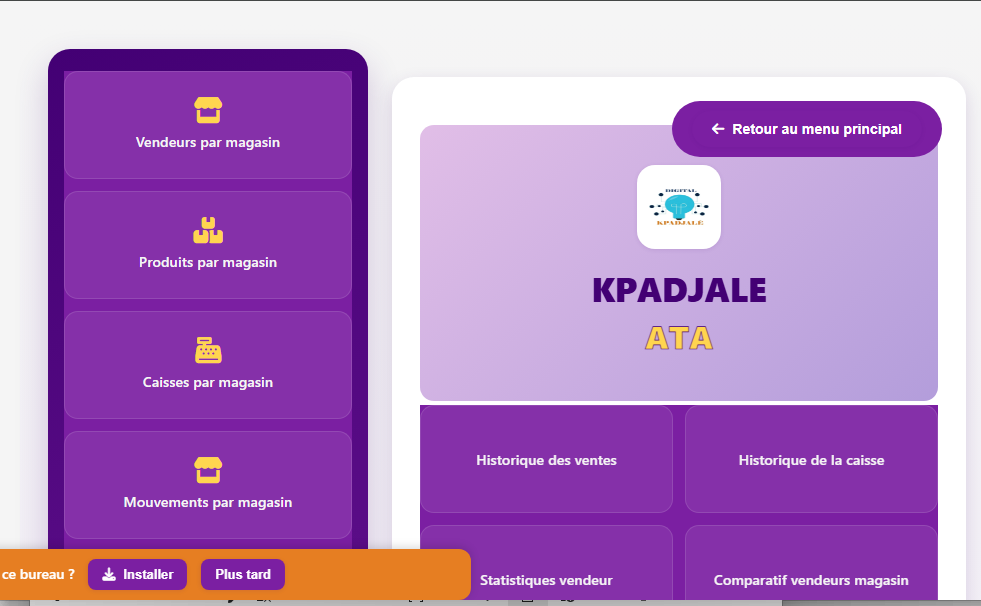Click the KPADJALE heading text
Viewport: 981px width, 606px height.
(679, 290)
